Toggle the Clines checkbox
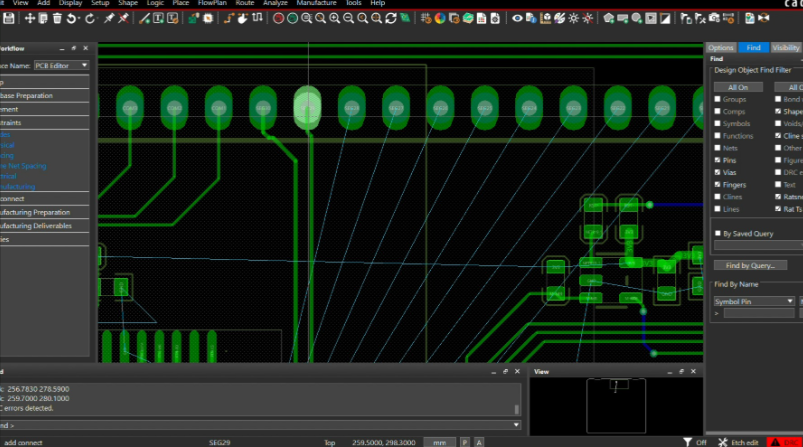This screenshot has height=447, width=803. coord(717,197)
